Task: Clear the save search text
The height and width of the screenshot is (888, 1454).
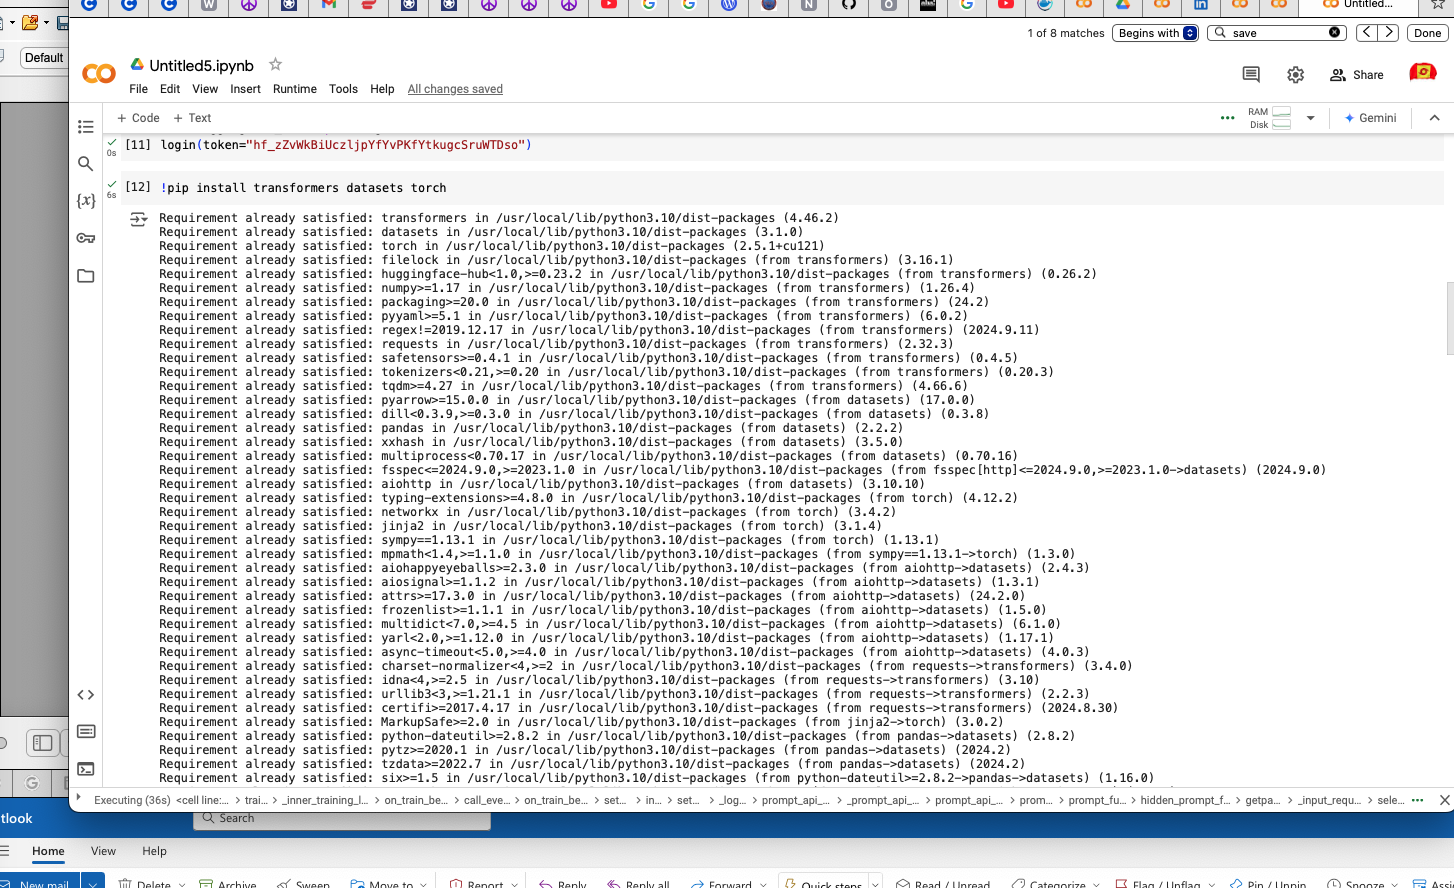Action: click(1334, 32)
